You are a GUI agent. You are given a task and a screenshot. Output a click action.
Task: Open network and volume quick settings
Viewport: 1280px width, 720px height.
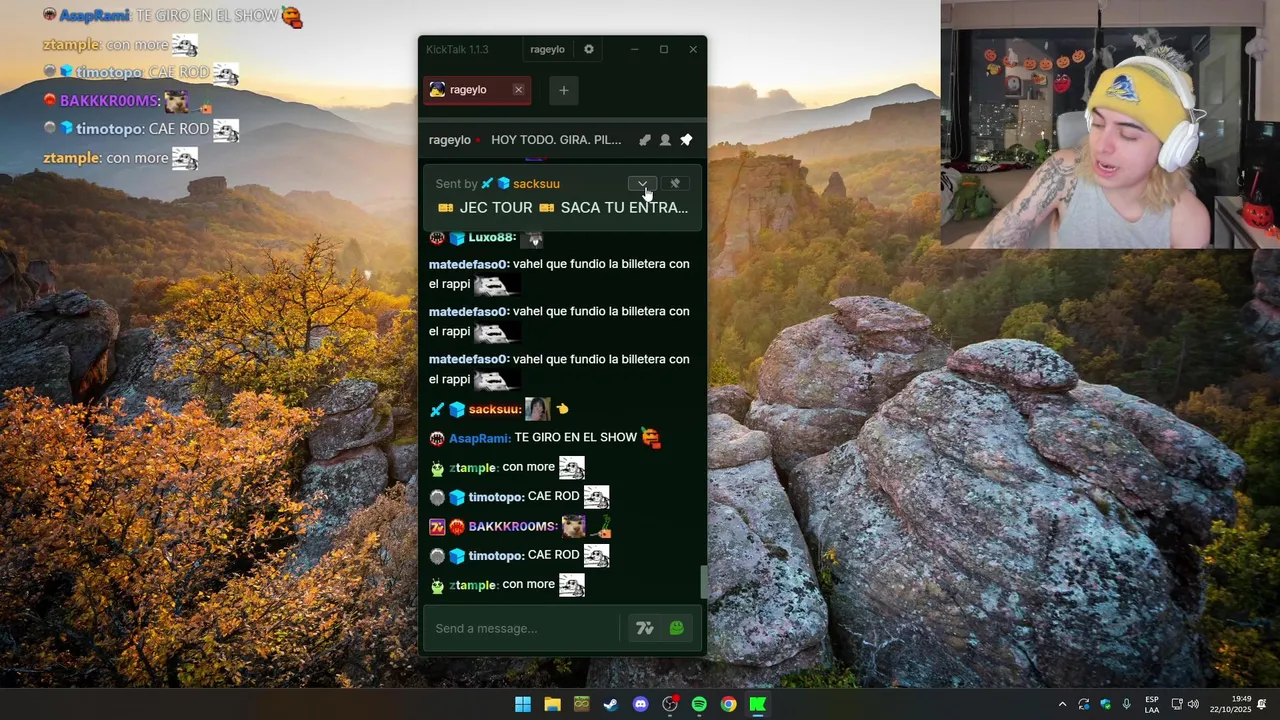(1185, 704)
